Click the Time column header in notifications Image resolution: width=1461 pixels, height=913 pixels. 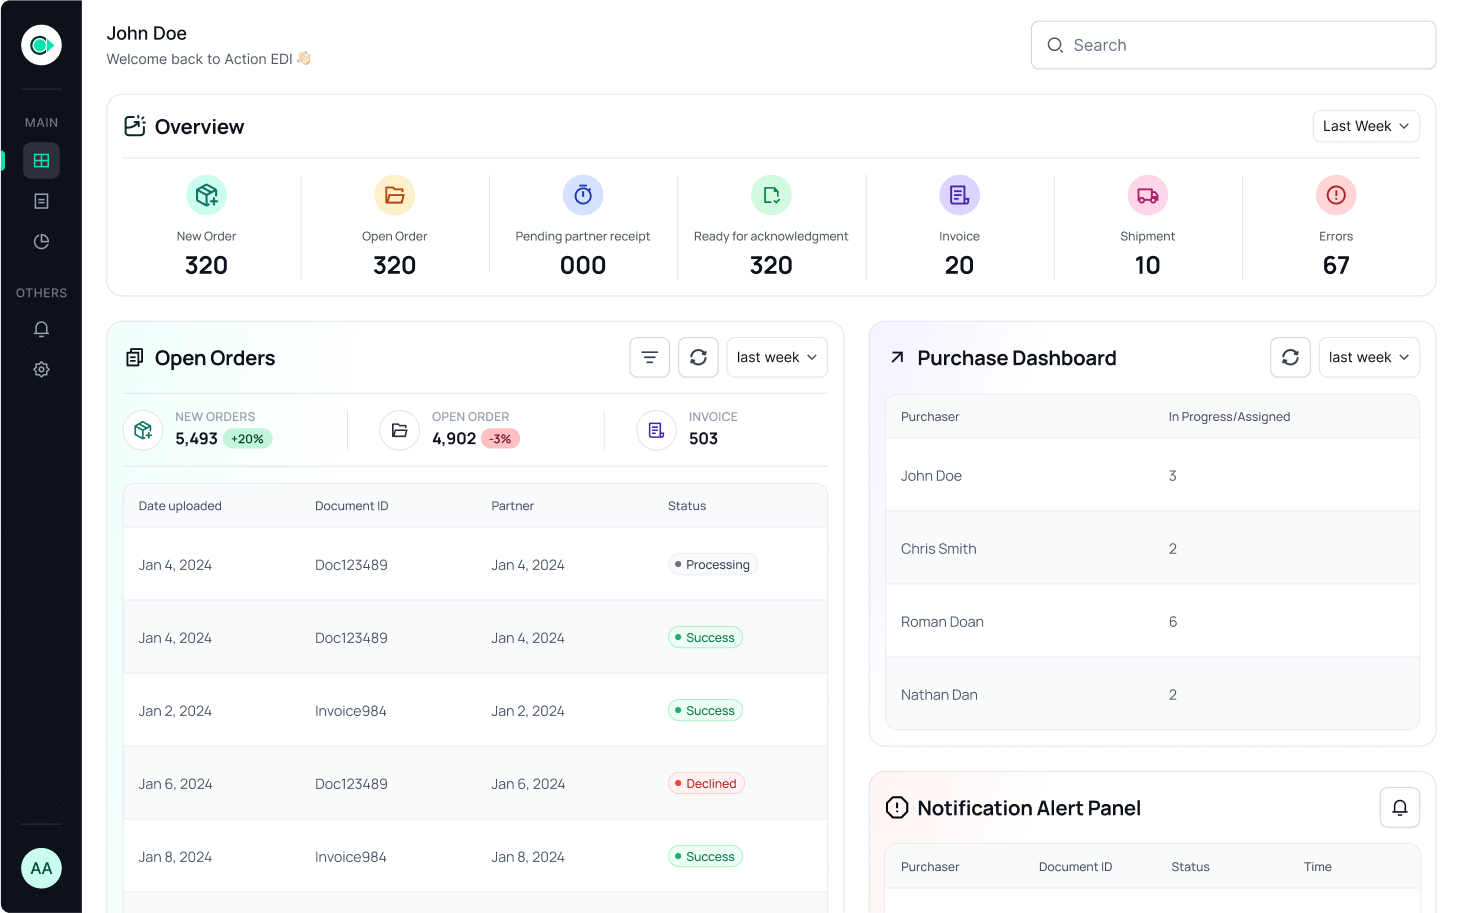(x=1317, y=867)
